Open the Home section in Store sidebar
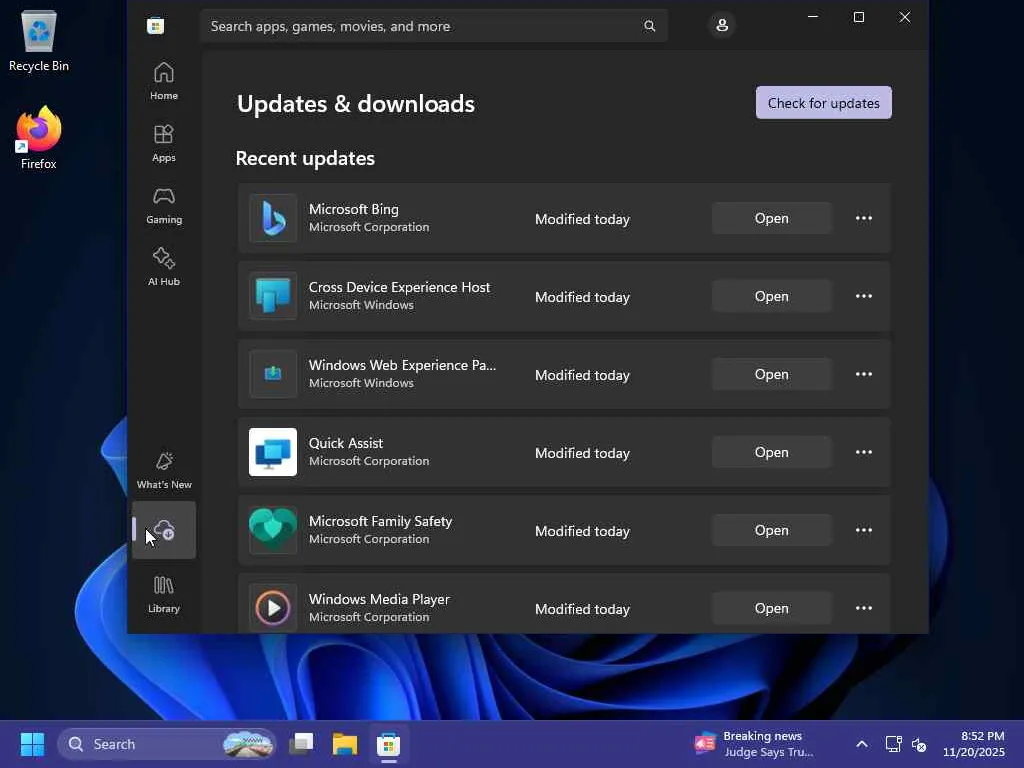1024x768 pixels. click(x=163, y=81)
